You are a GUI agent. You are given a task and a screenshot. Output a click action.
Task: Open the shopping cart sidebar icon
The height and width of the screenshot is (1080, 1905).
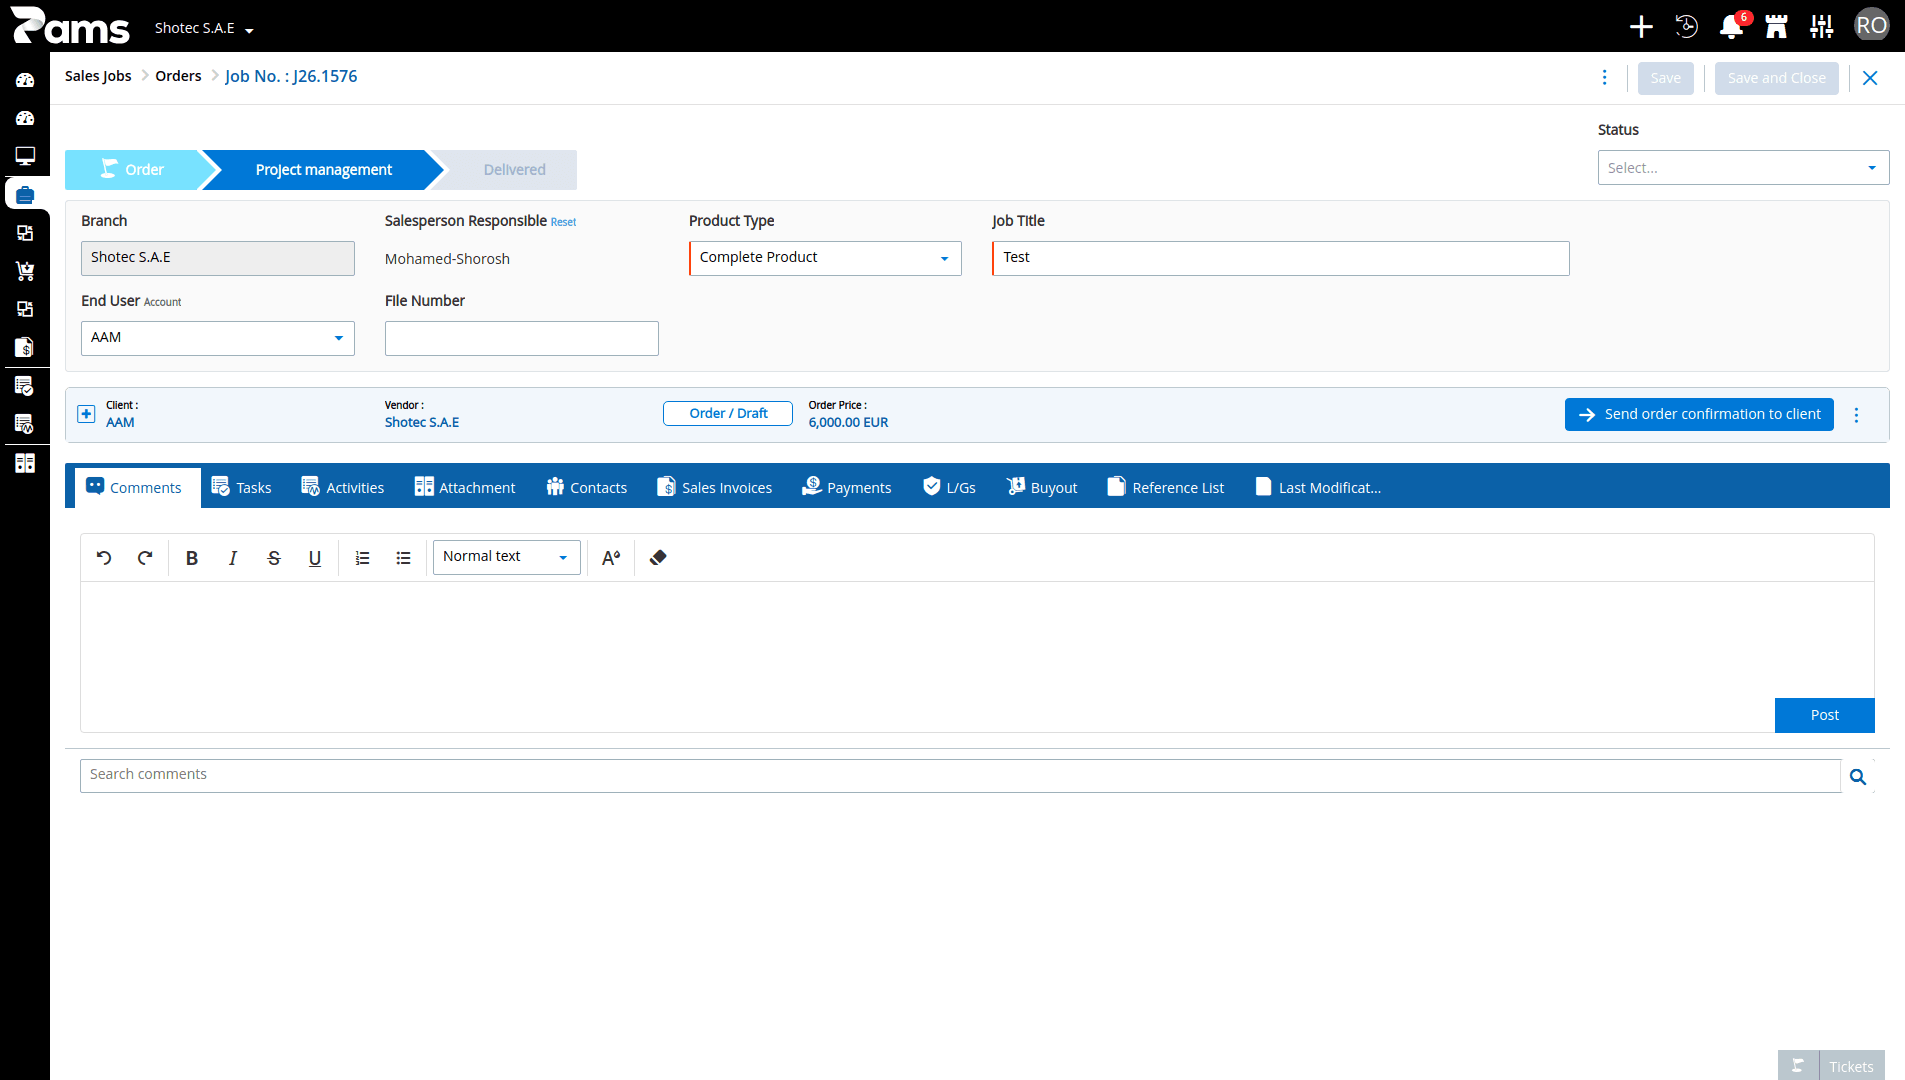(25, 271)
